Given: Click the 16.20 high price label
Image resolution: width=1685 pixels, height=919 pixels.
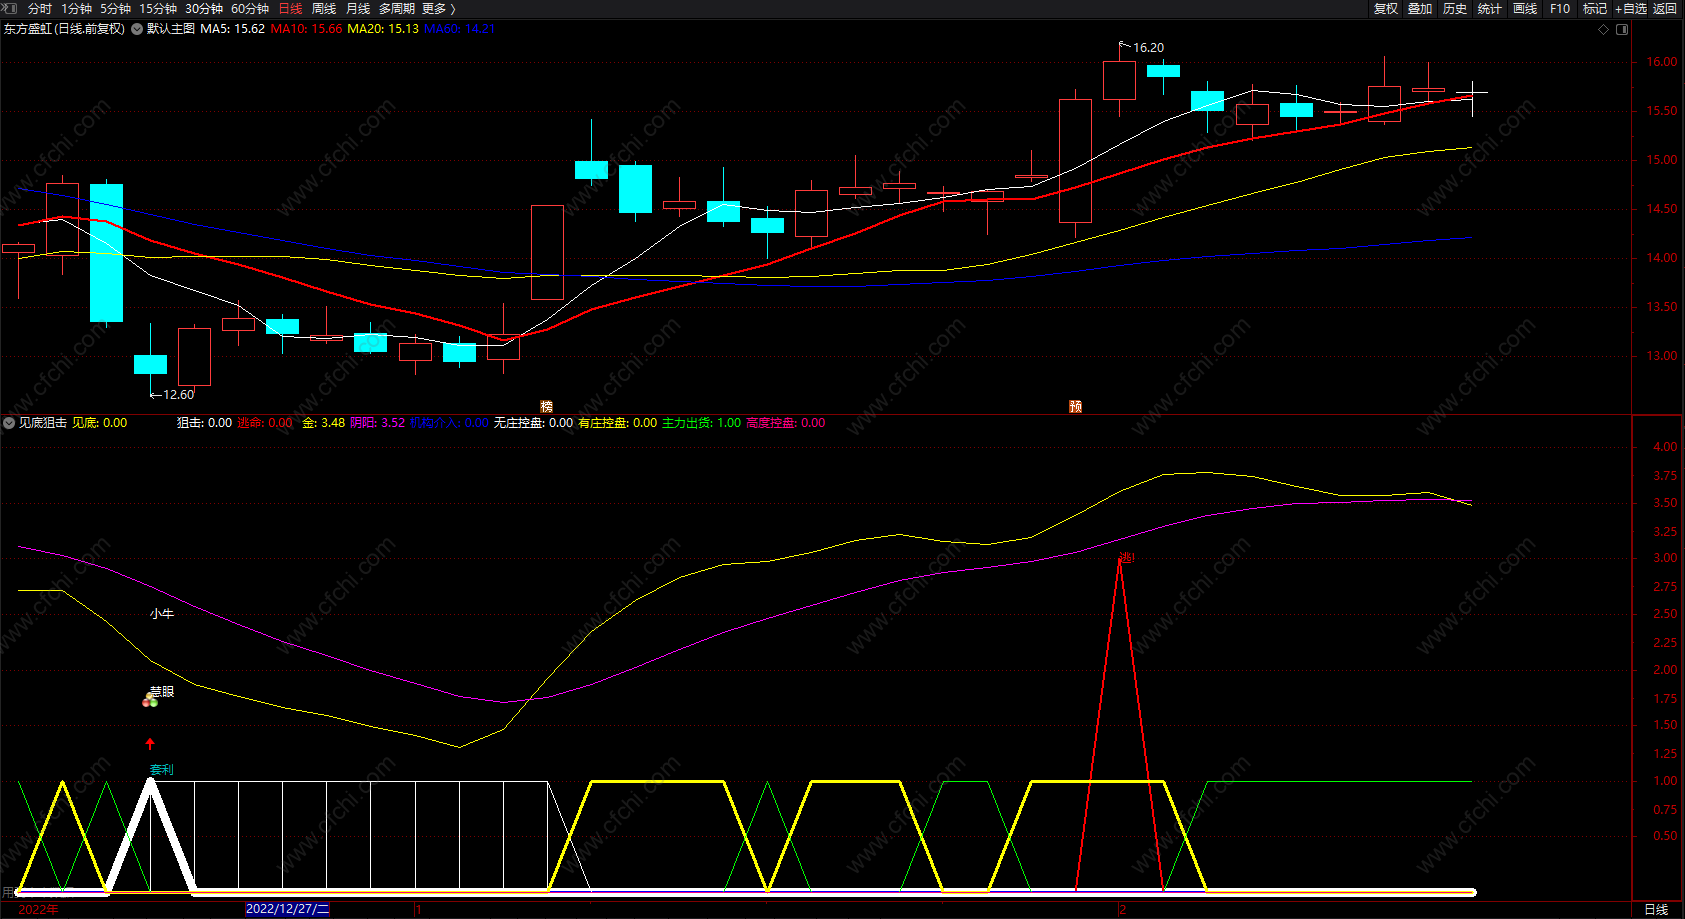Looking at the screenshot, I should (1148, 48).
